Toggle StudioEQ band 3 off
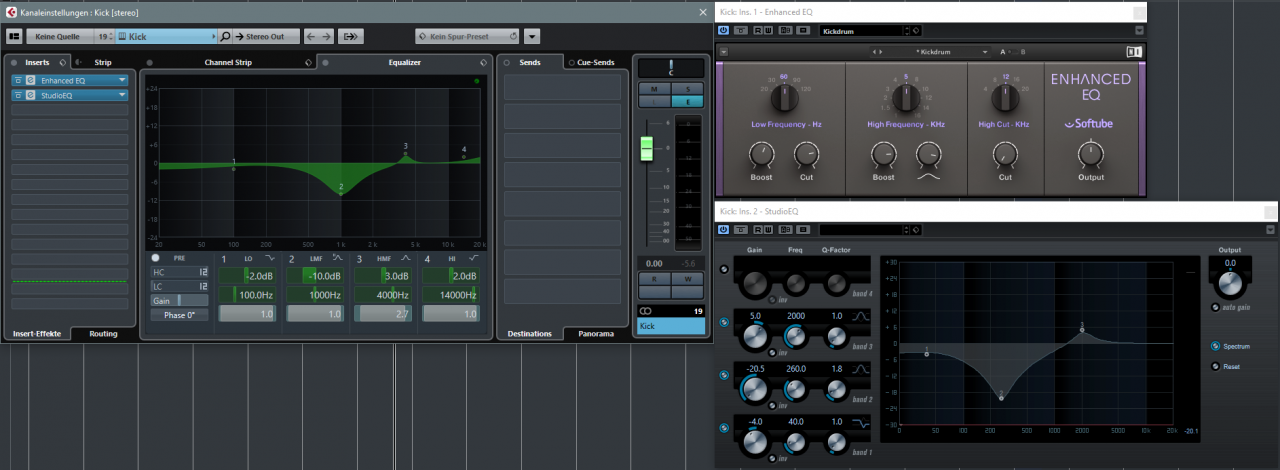The width and height of the screenshot is (1280, 470). 725,323
